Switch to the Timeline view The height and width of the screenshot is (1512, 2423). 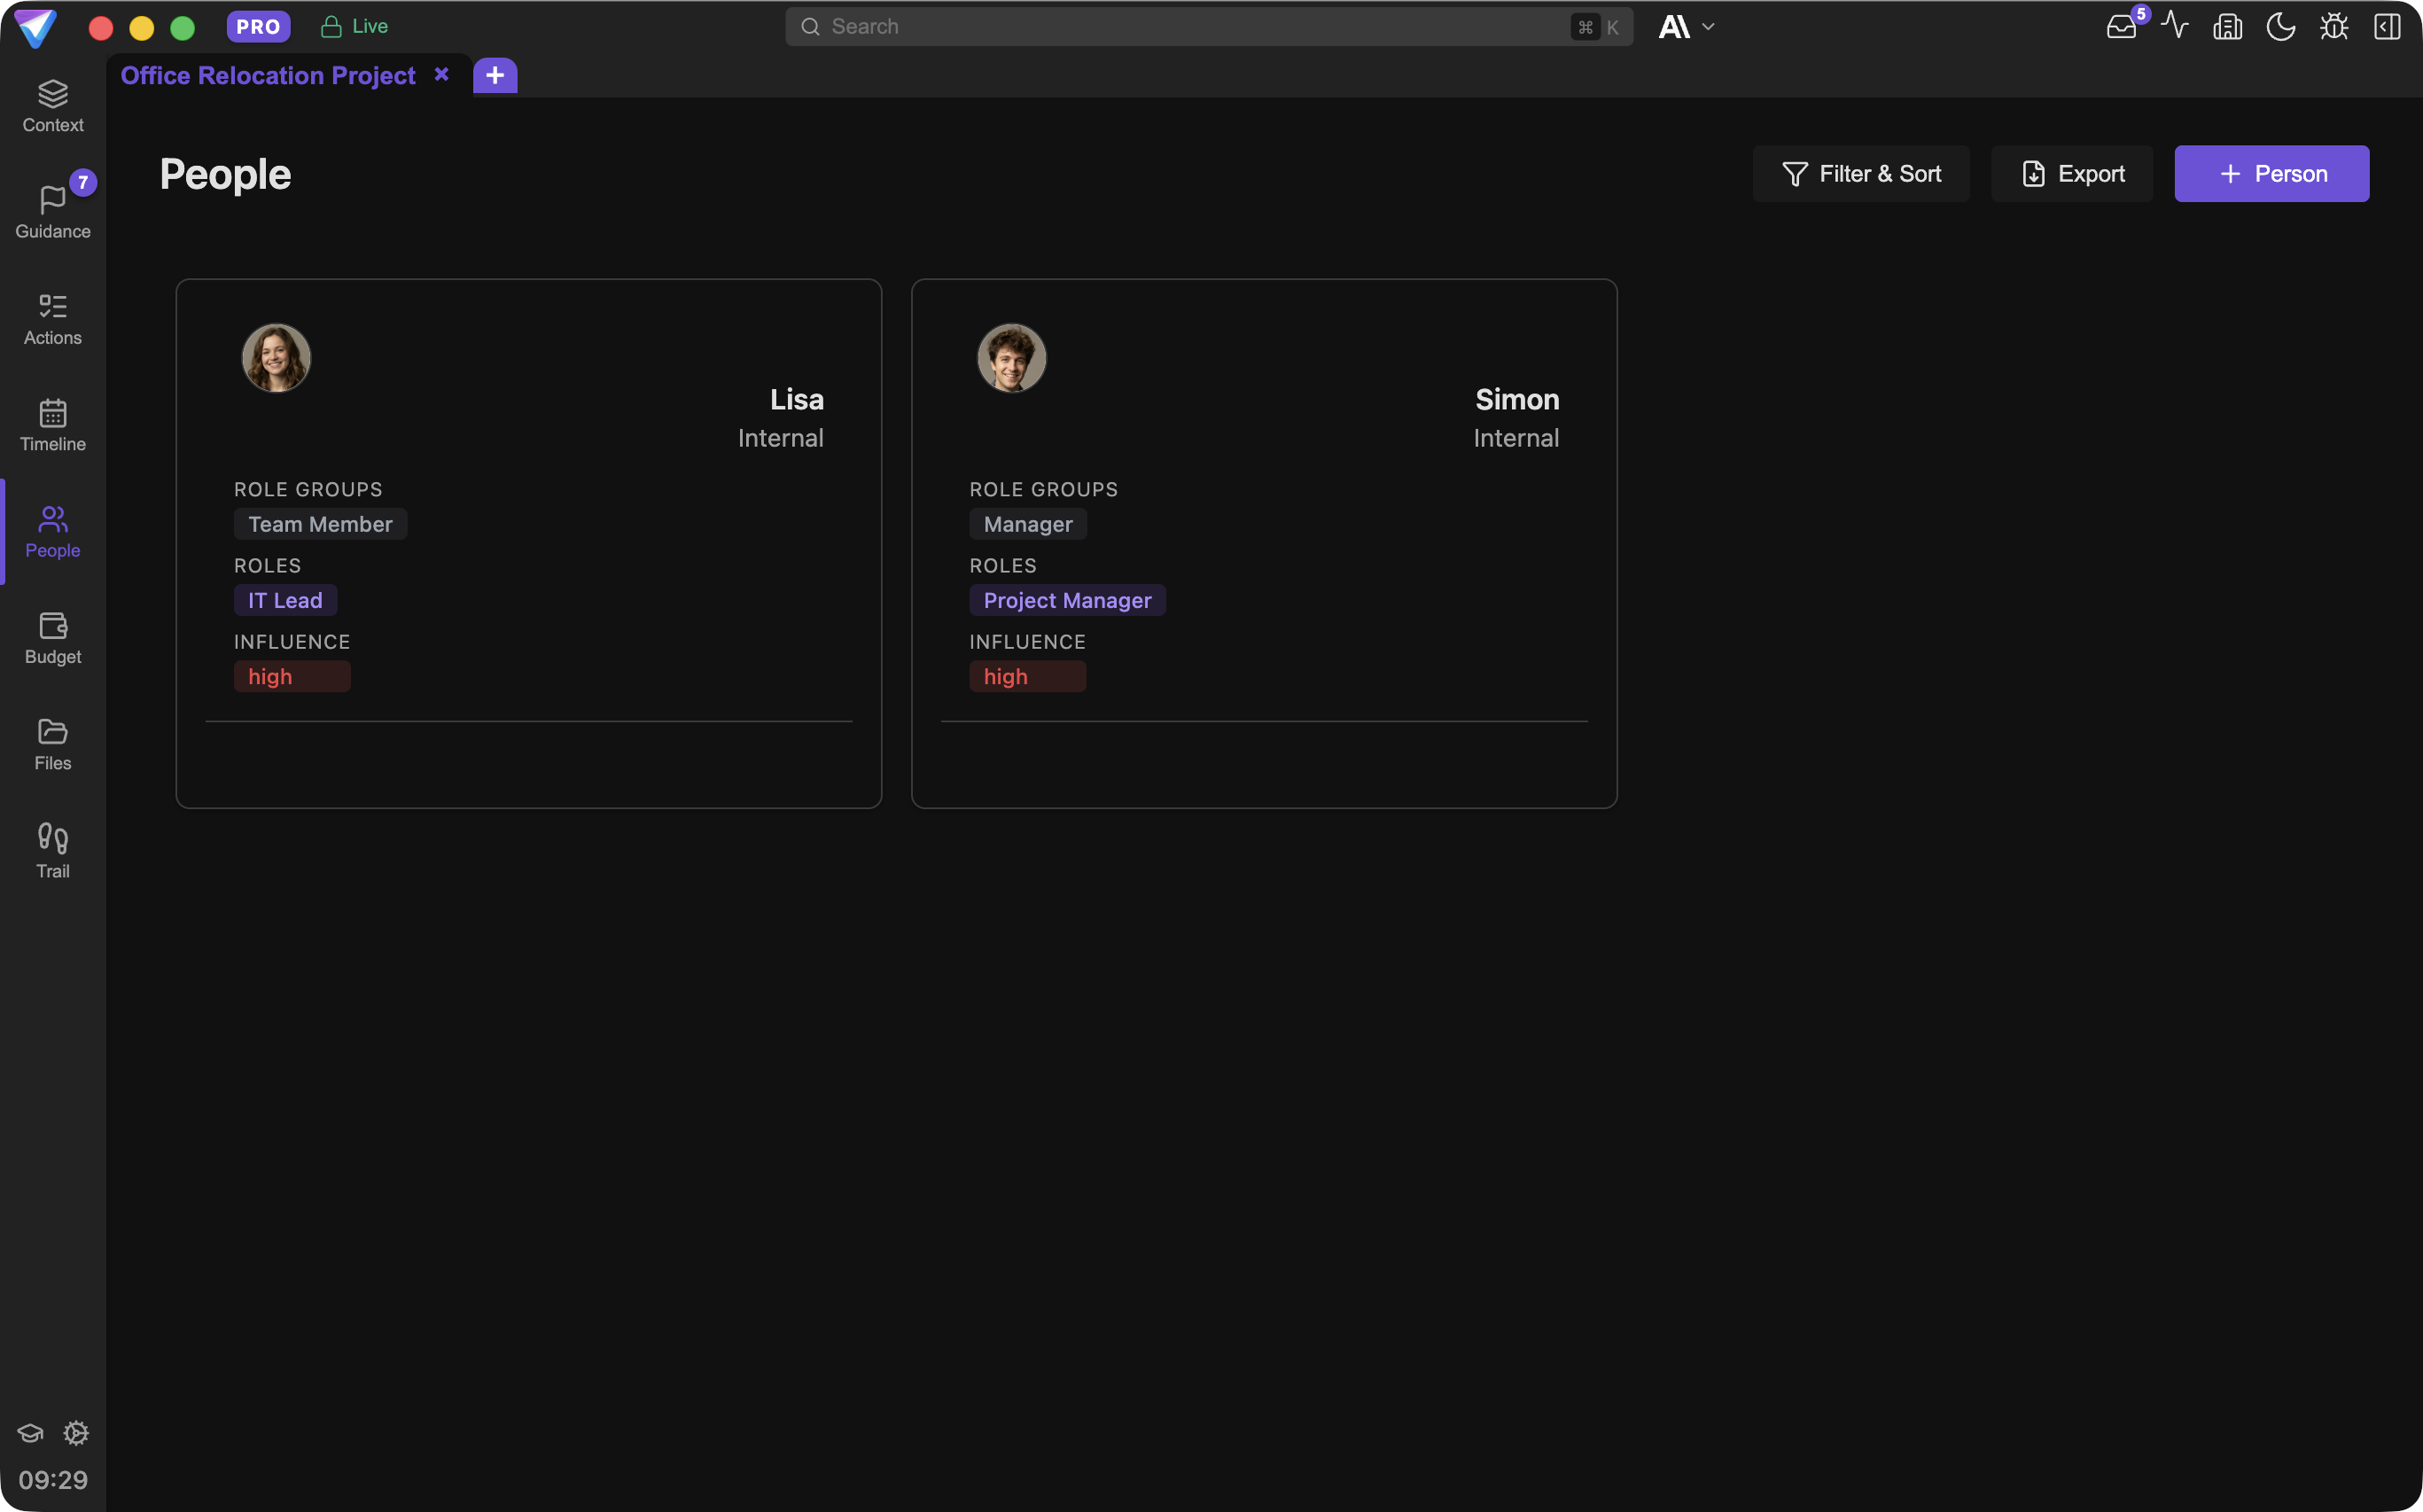click(52, 424)
